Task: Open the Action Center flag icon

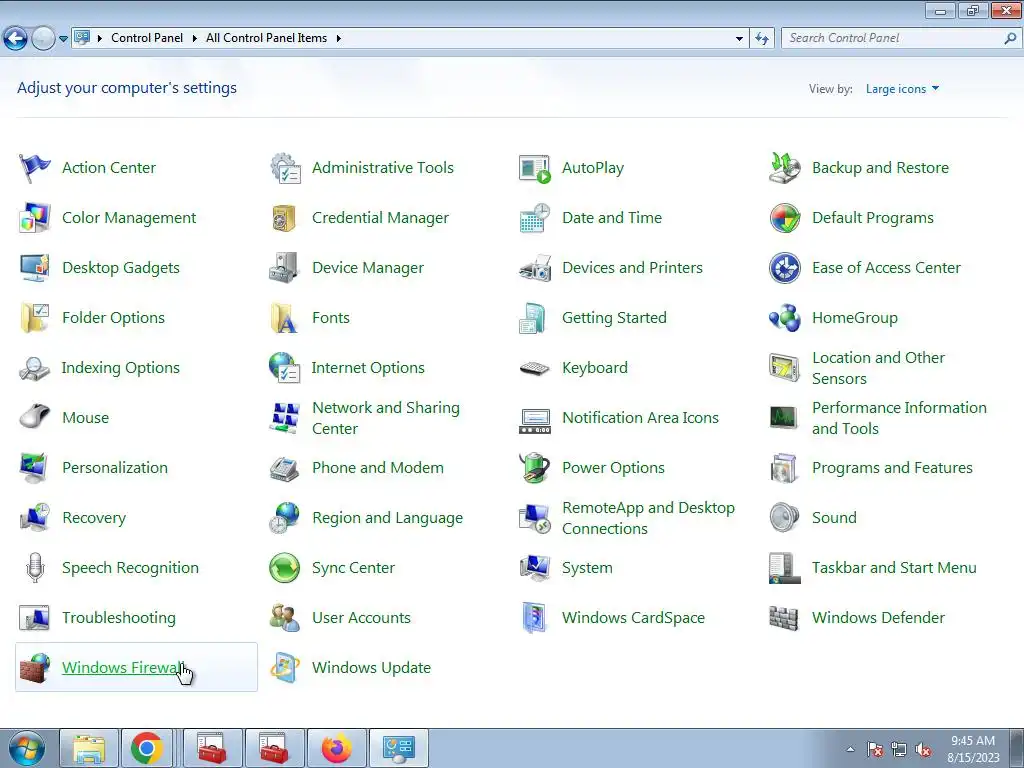Action: coord(35,168)
